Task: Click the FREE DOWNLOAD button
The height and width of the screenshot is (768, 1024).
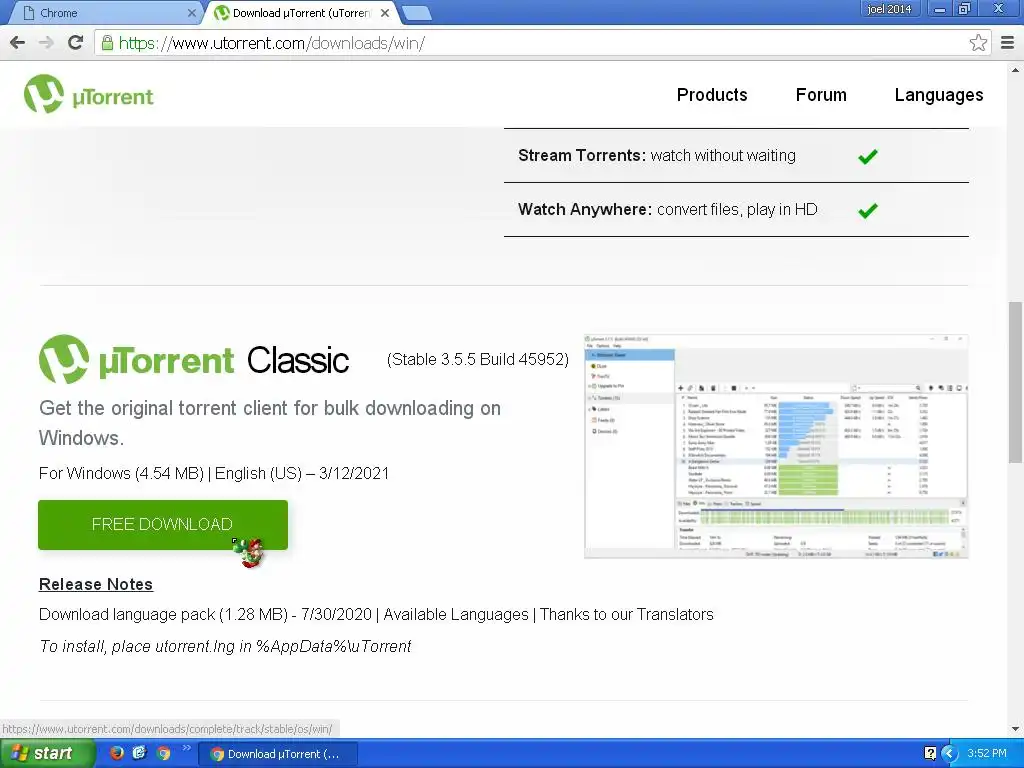Action: 163,524
